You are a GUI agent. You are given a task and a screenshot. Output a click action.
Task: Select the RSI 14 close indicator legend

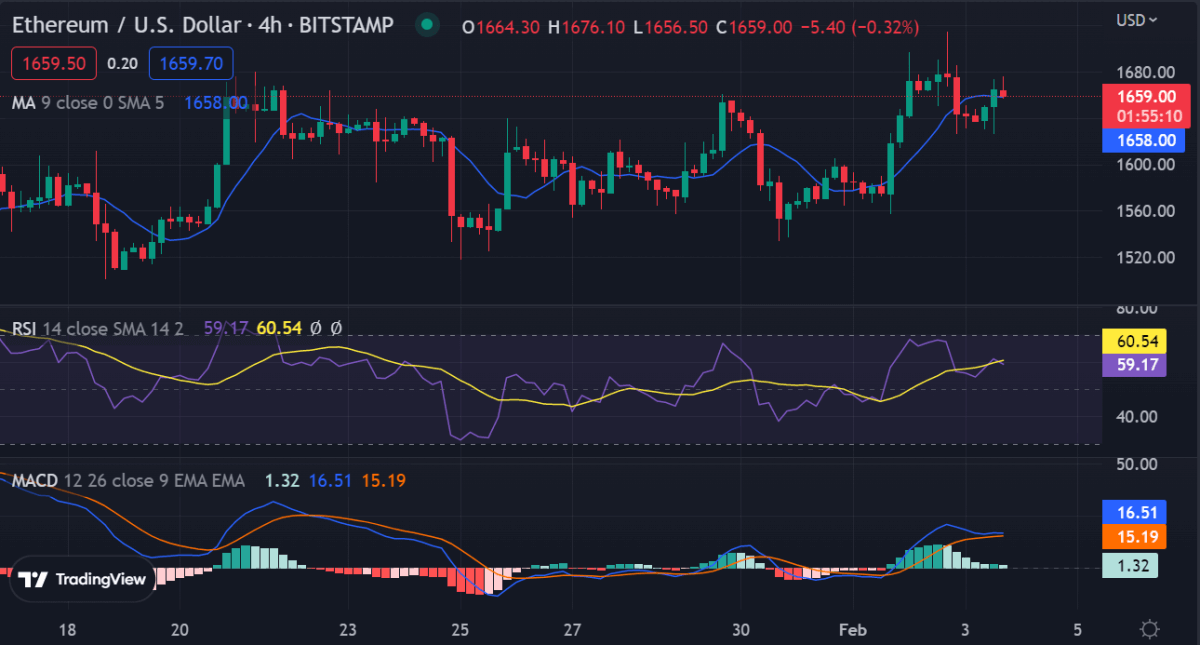[x=97, y=327]
